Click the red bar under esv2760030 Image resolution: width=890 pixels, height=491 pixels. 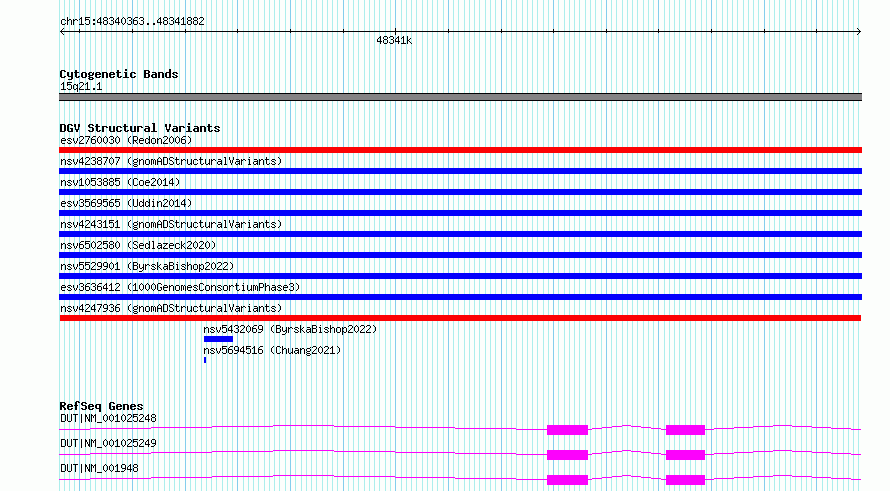pos(460,150)
